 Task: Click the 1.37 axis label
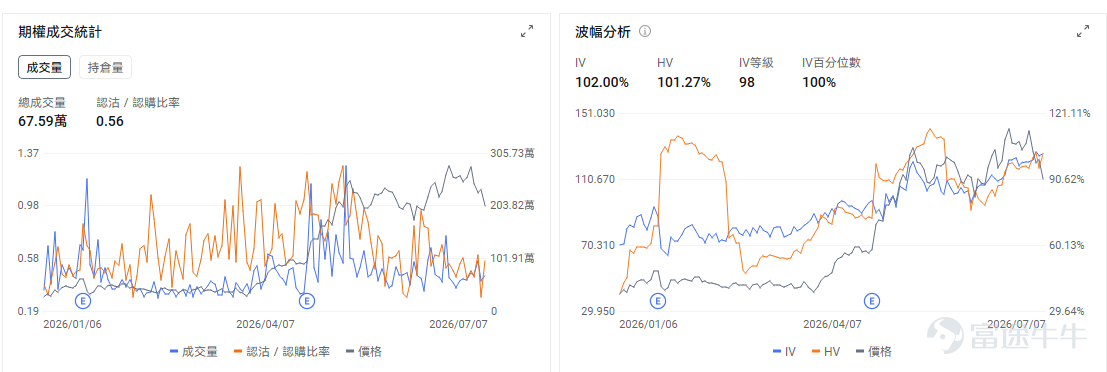[28, 153]
